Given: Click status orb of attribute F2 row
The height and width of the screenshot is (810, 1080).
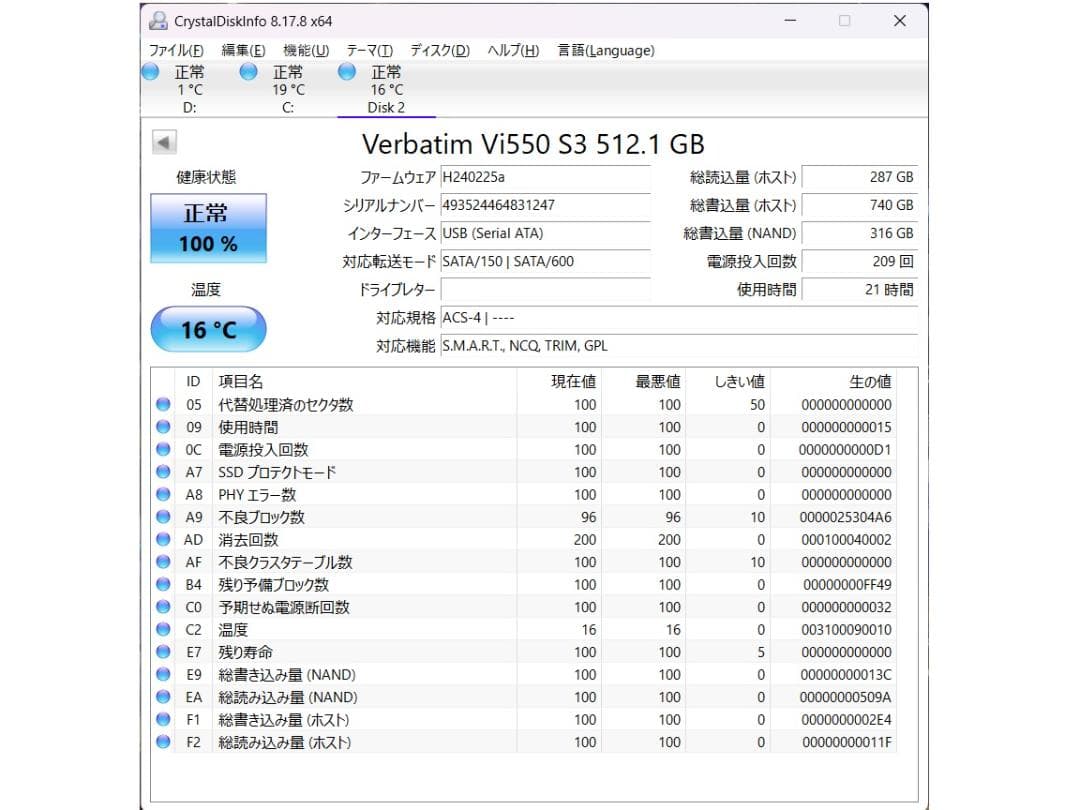Looking at the screenshot, I should click(163, 742).
